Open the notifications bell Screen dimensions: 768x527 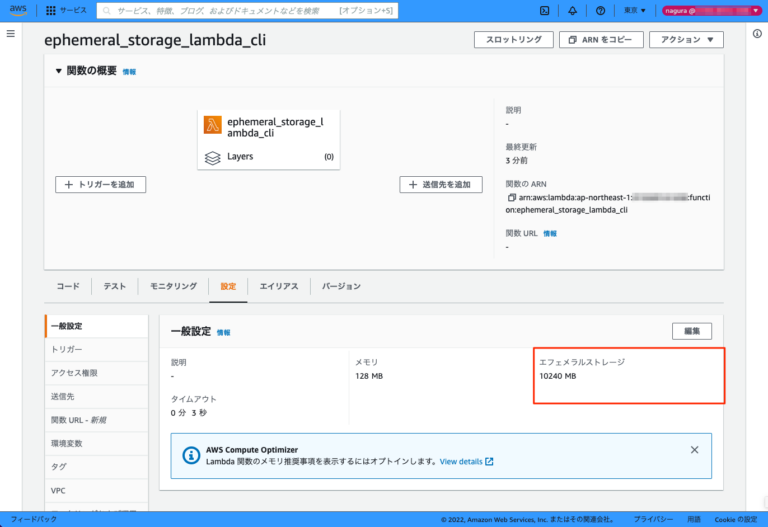click(571, 11)
